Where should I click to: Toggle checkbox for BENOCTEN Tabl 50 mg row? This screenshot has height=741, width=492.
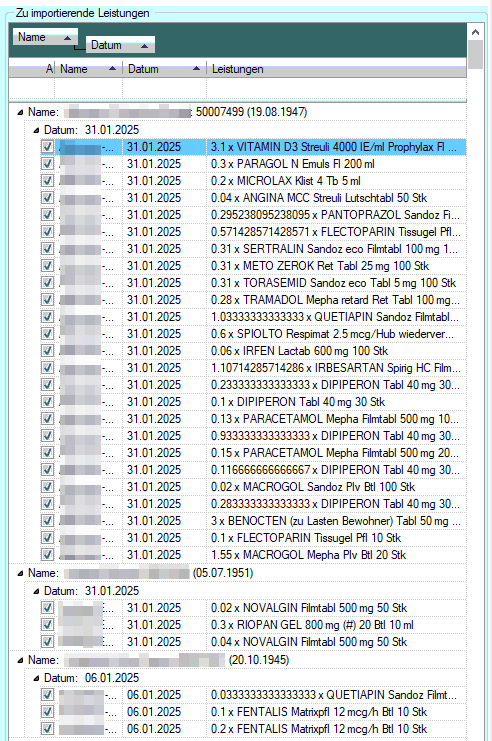click(47, 521)
